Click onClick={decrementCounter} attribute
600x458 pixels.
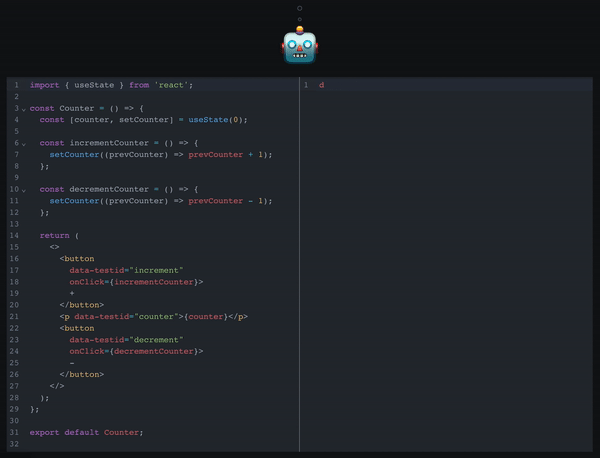click(x=136, y=351)
